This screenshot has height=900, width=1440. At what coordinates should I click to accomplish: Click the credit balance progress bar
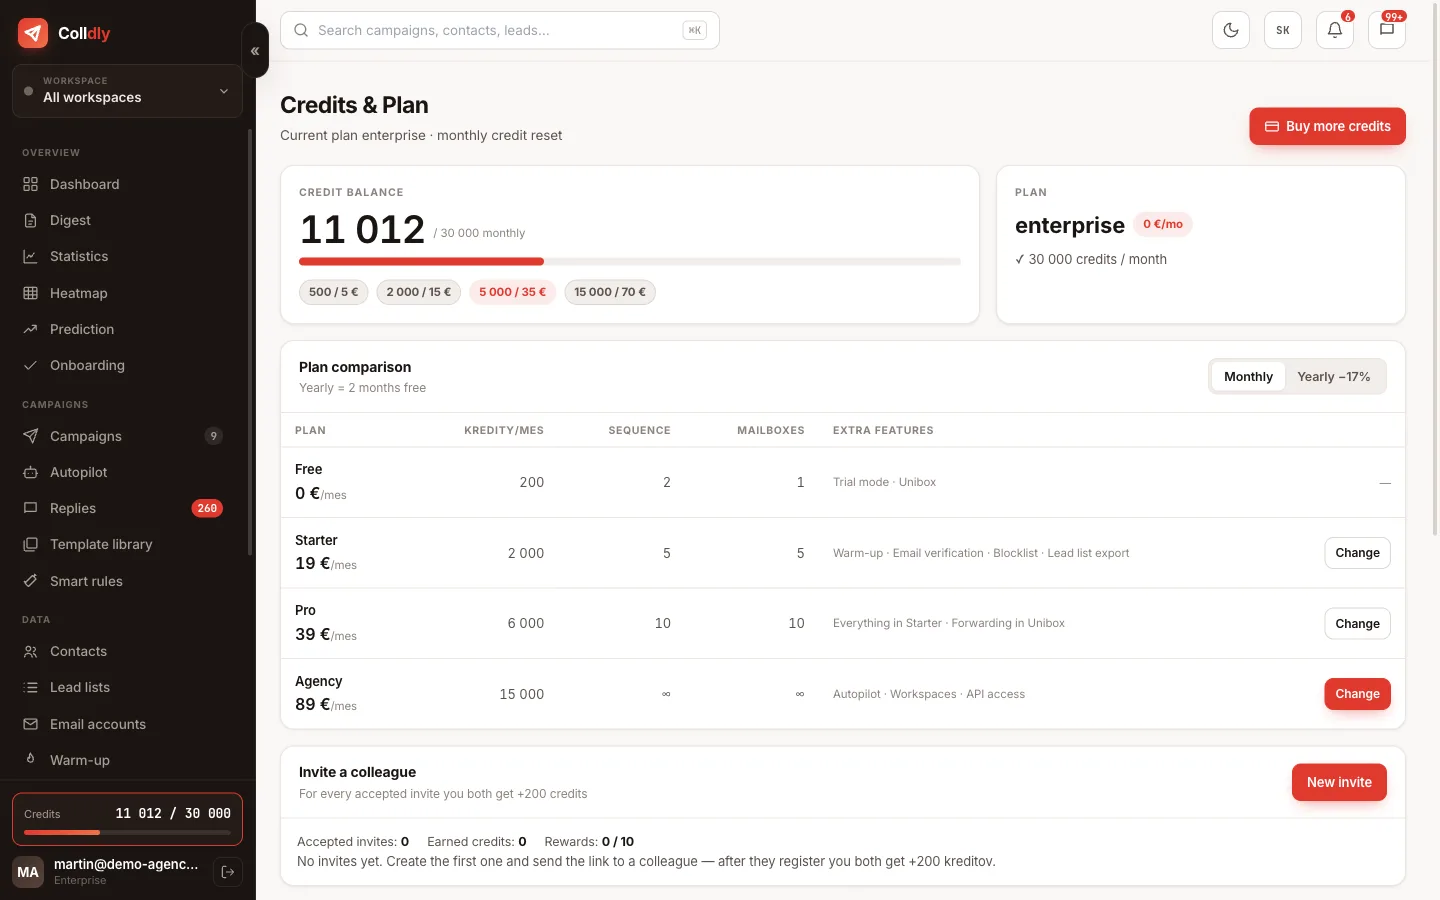pyautogui.click(x=630, y=262)
